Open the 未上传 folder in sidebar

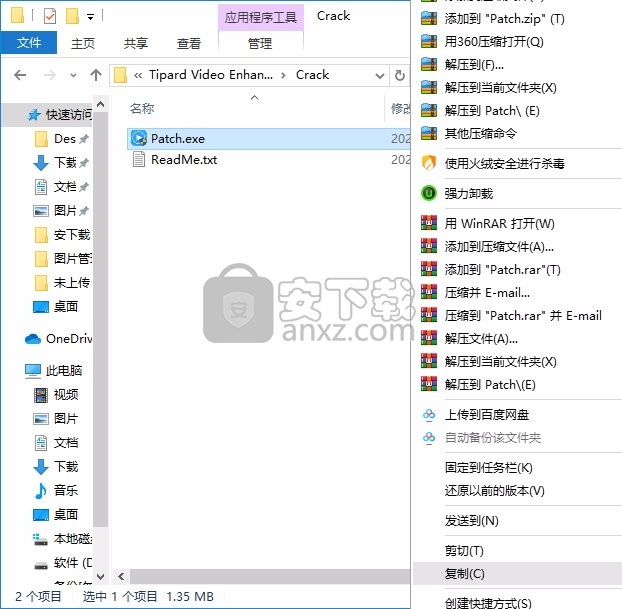[62, 282]
